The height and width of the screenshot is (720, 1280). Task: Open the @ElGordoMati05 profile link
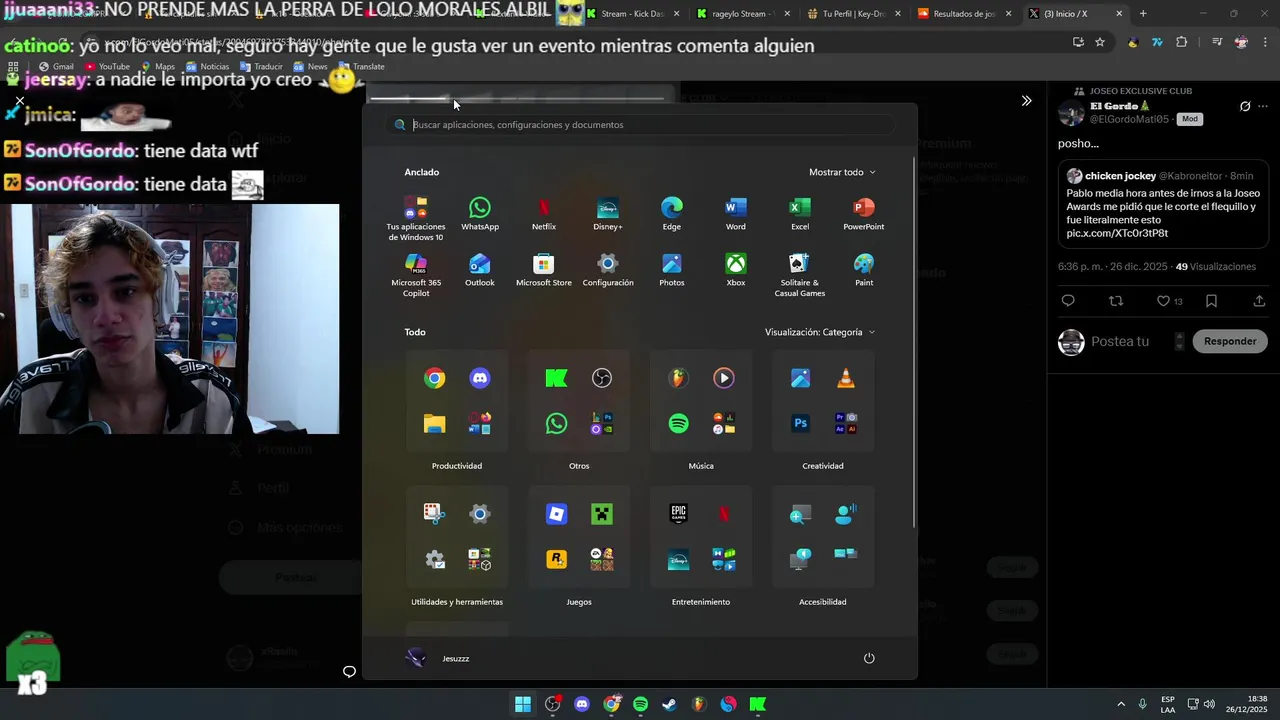tap(1129, 119)
